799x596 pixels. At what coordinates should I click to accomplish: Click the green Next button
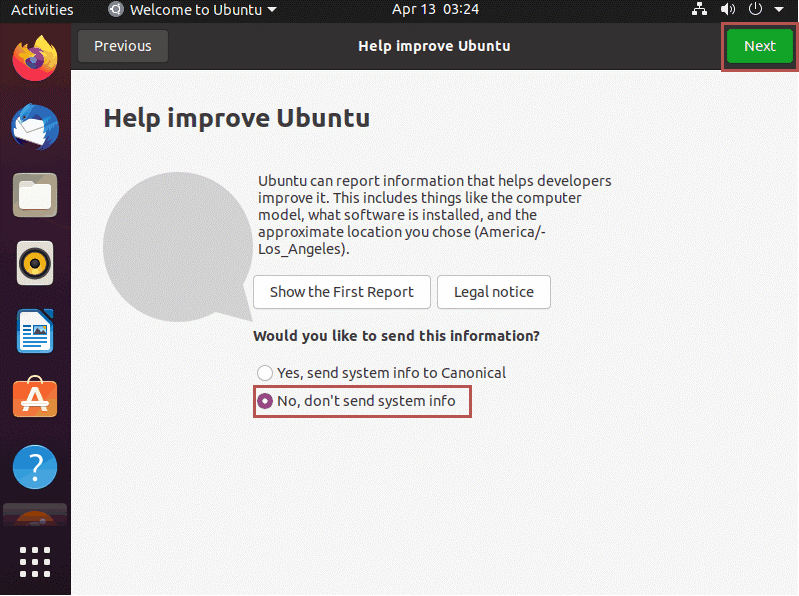(x=760, y=46)
